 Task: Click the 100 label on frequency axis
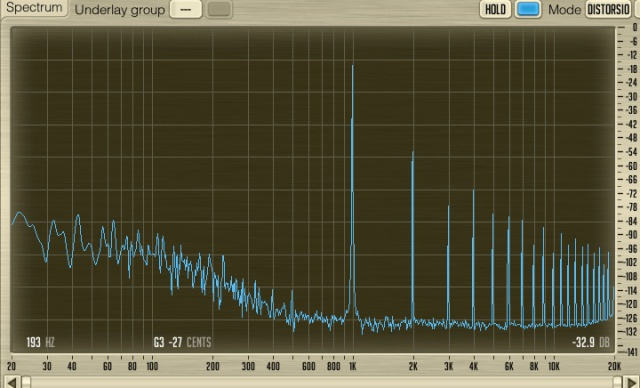point(152,366)
